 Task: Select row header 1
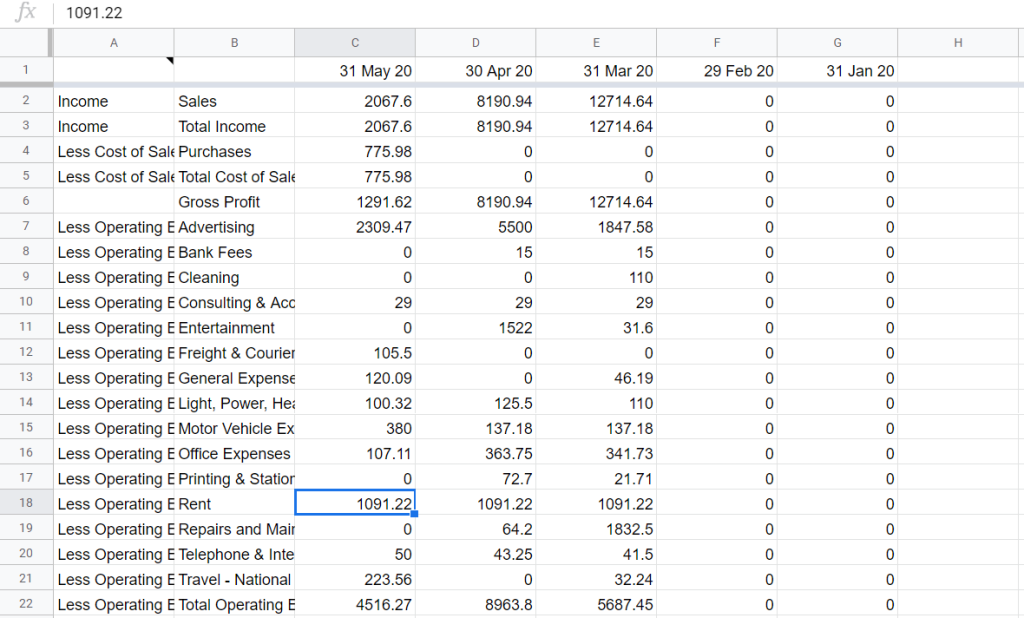tap(26, 71)
